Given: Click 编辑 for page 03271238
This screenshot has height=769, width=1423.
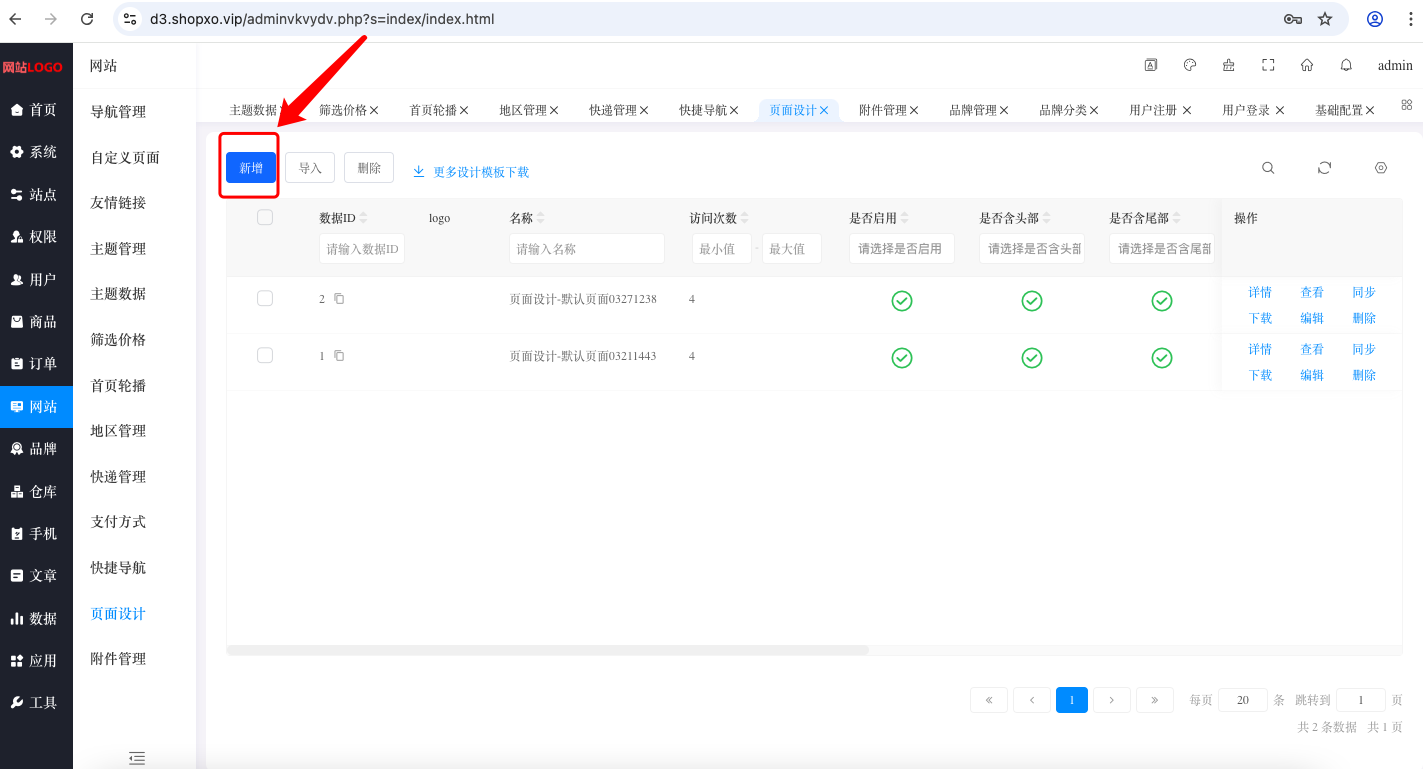Looking at the screenshot, I should coord(1312,318).
